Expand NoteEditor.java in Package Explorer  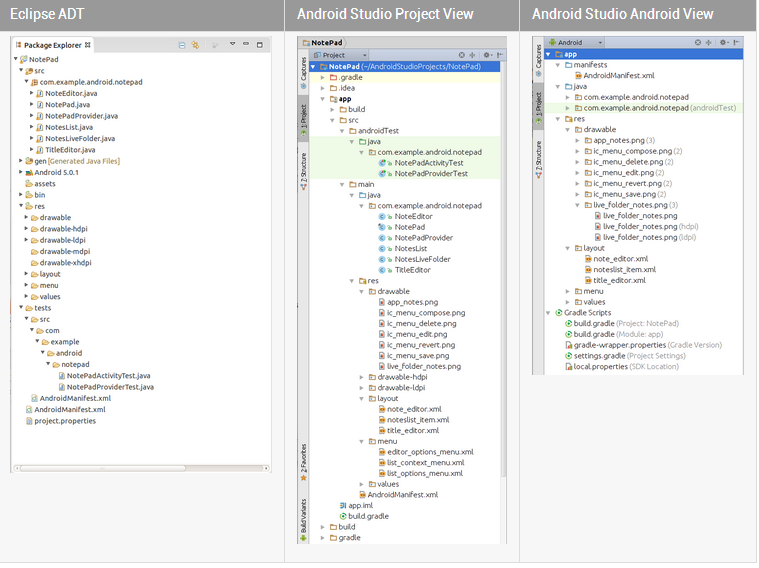(31, 92)
